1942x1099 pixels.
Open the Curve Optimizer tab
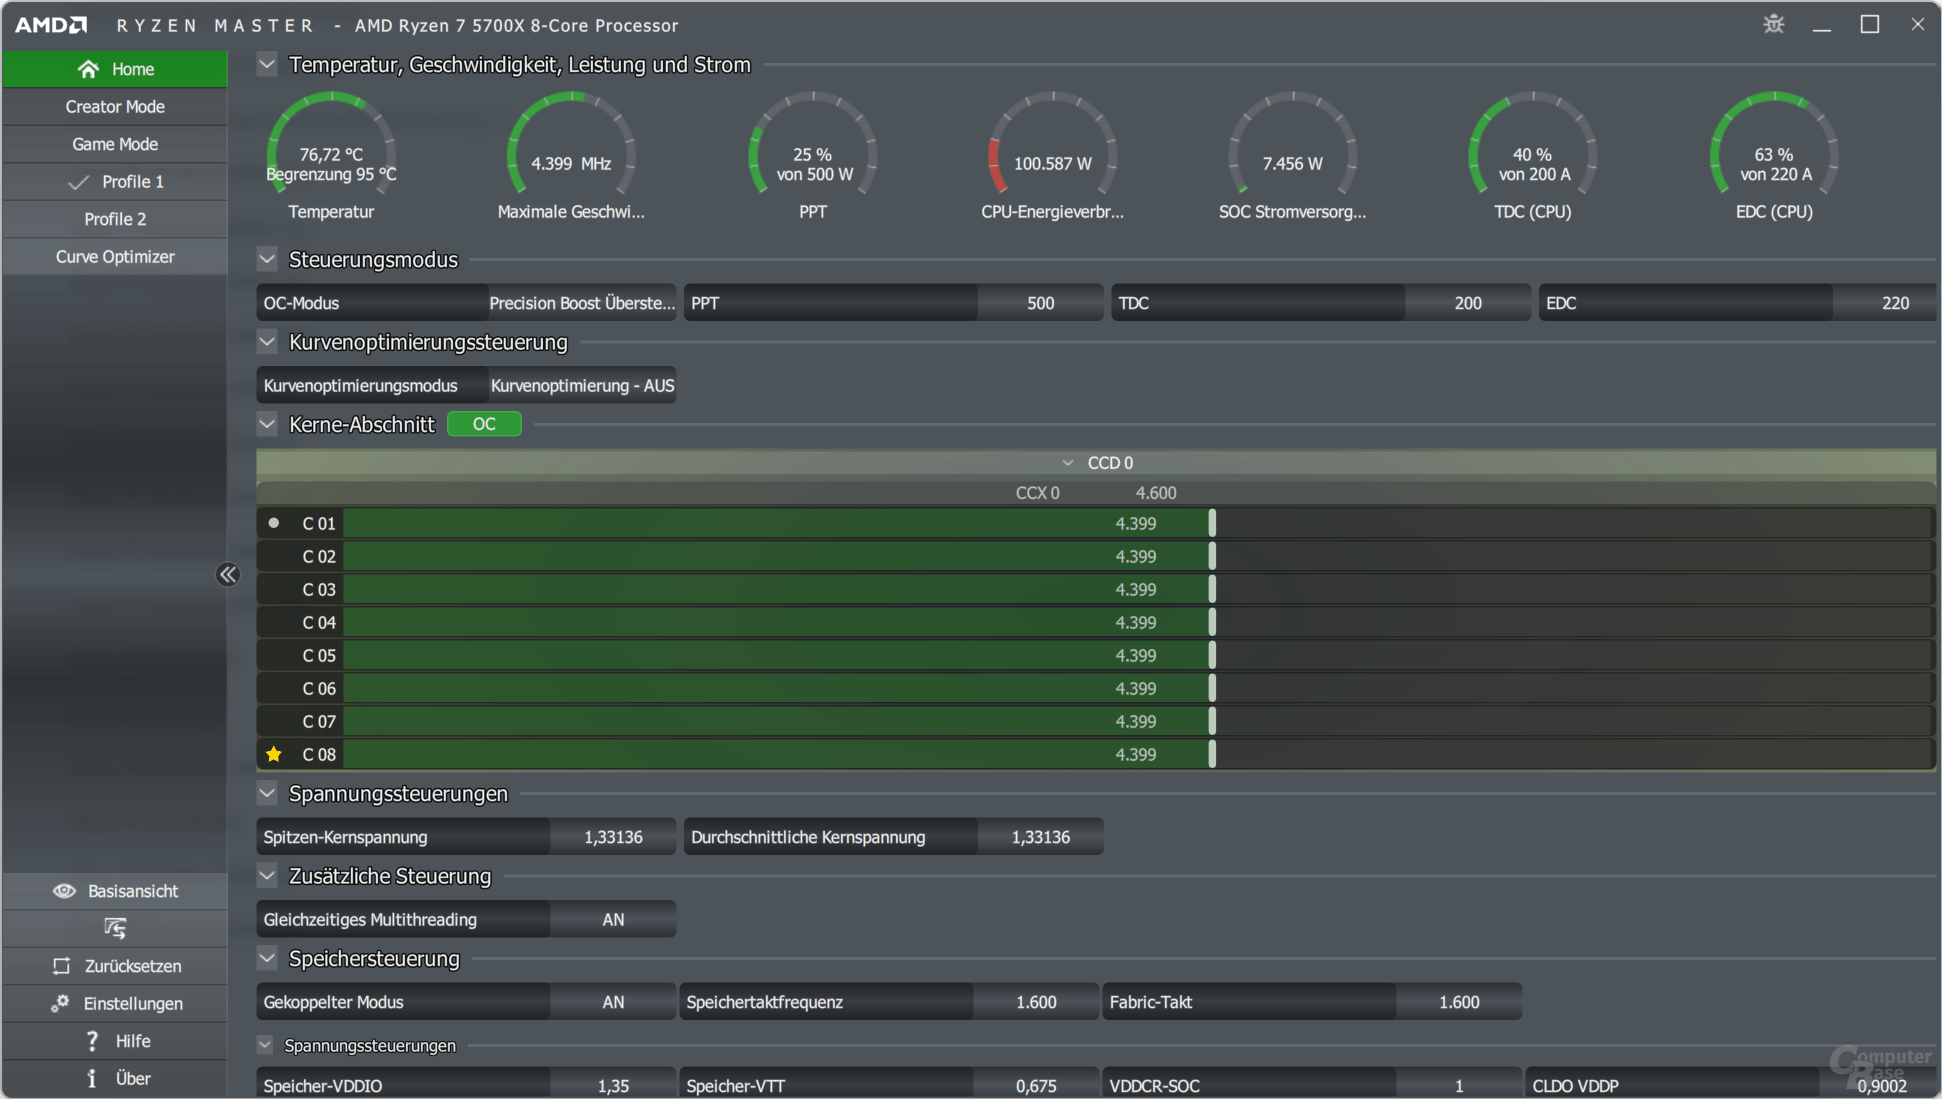(x=115, y=257)
